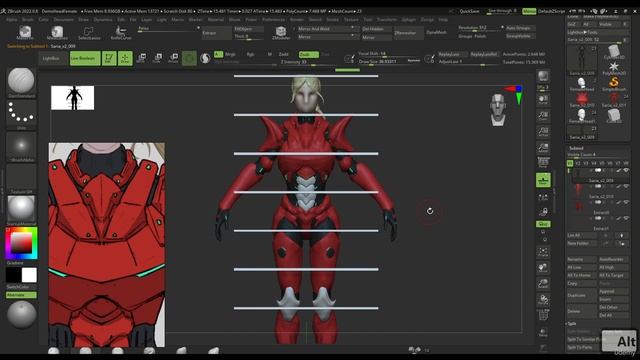
Task: Toggle visibility eye of first subtool
Action: coord(626,170)
